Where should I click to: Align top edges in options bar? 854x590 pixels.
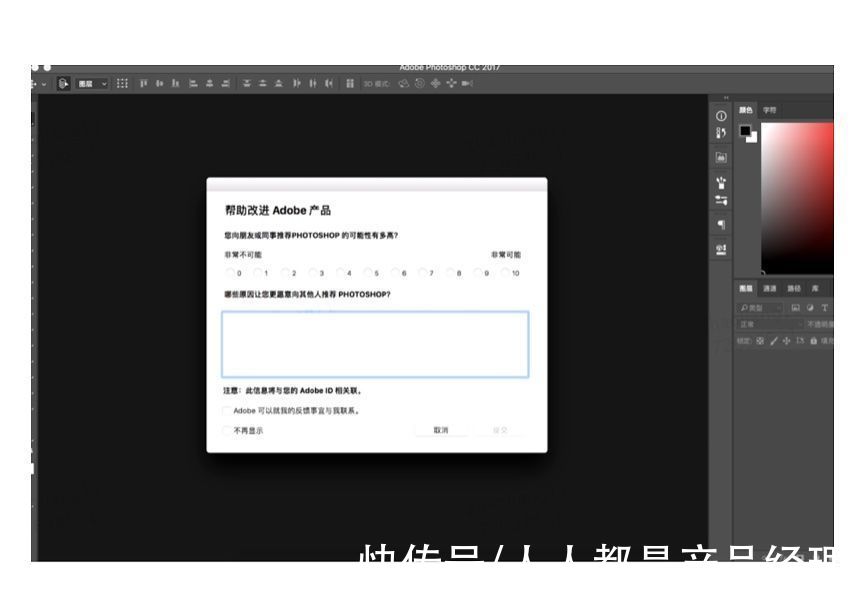click(x=143, y=83)
